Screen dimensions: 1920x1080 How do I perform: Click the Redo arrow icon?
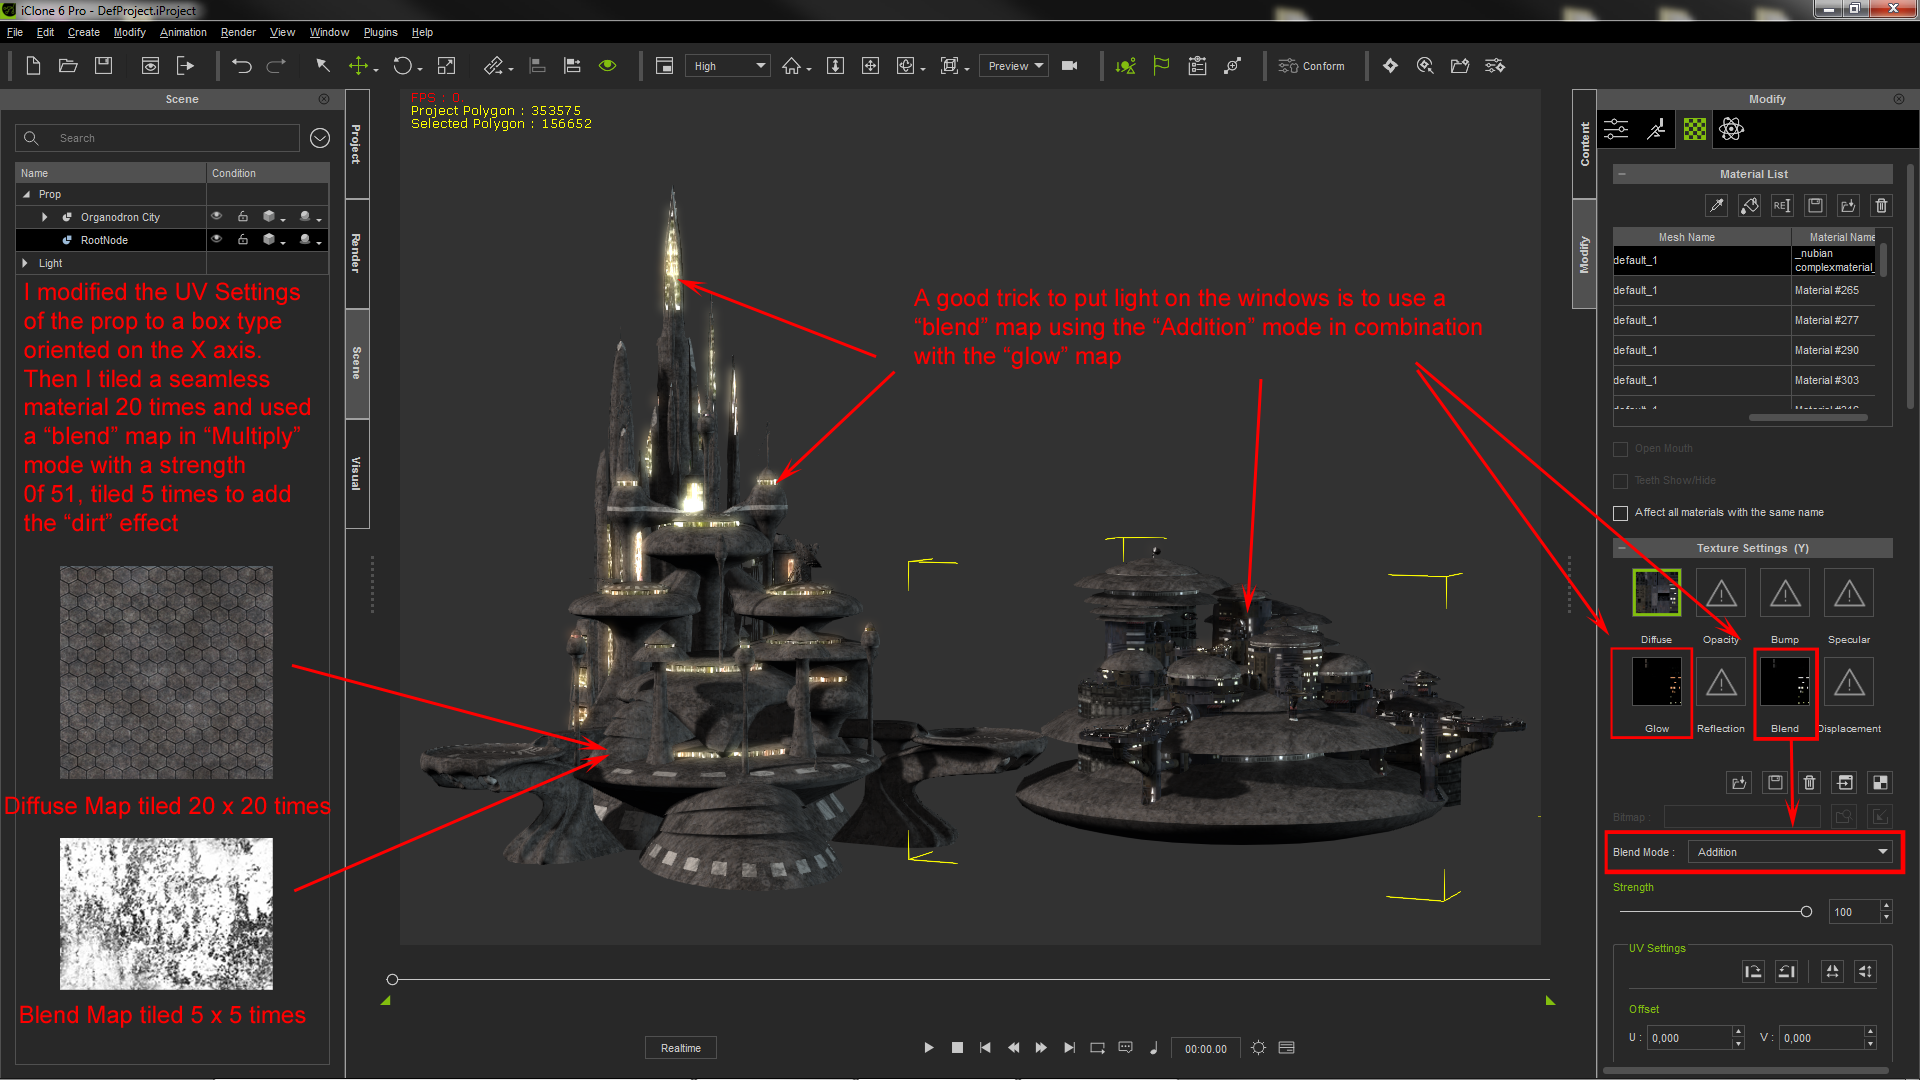(x=276, y=66)
